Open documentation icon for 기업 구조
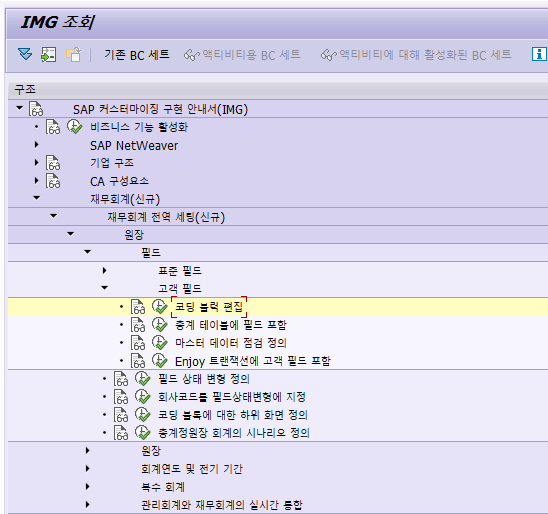 click(53, 163)
